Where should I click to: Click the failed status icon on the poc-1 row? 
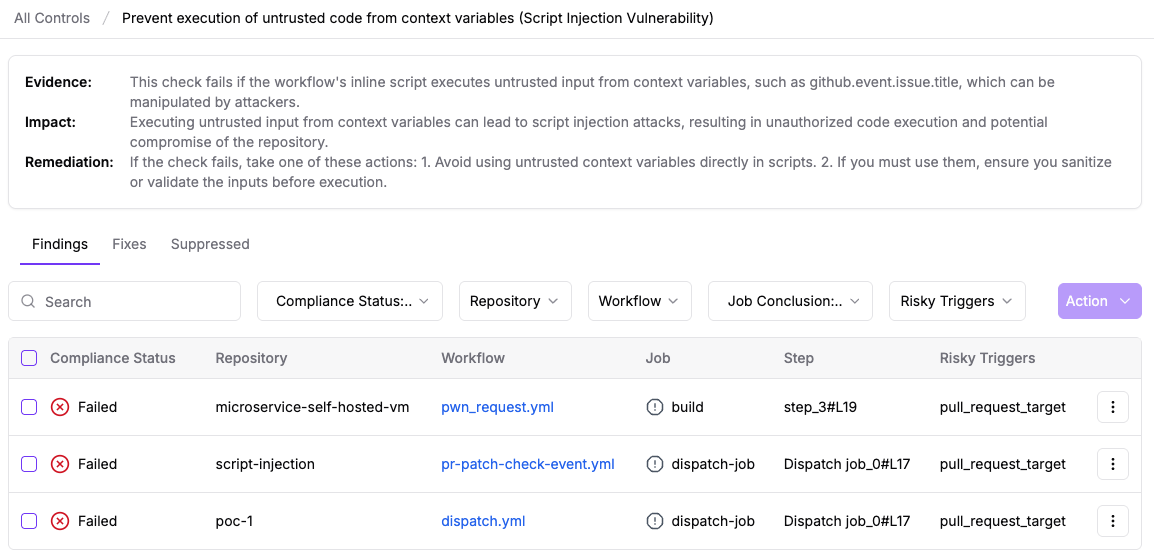[x=60, y=521]
